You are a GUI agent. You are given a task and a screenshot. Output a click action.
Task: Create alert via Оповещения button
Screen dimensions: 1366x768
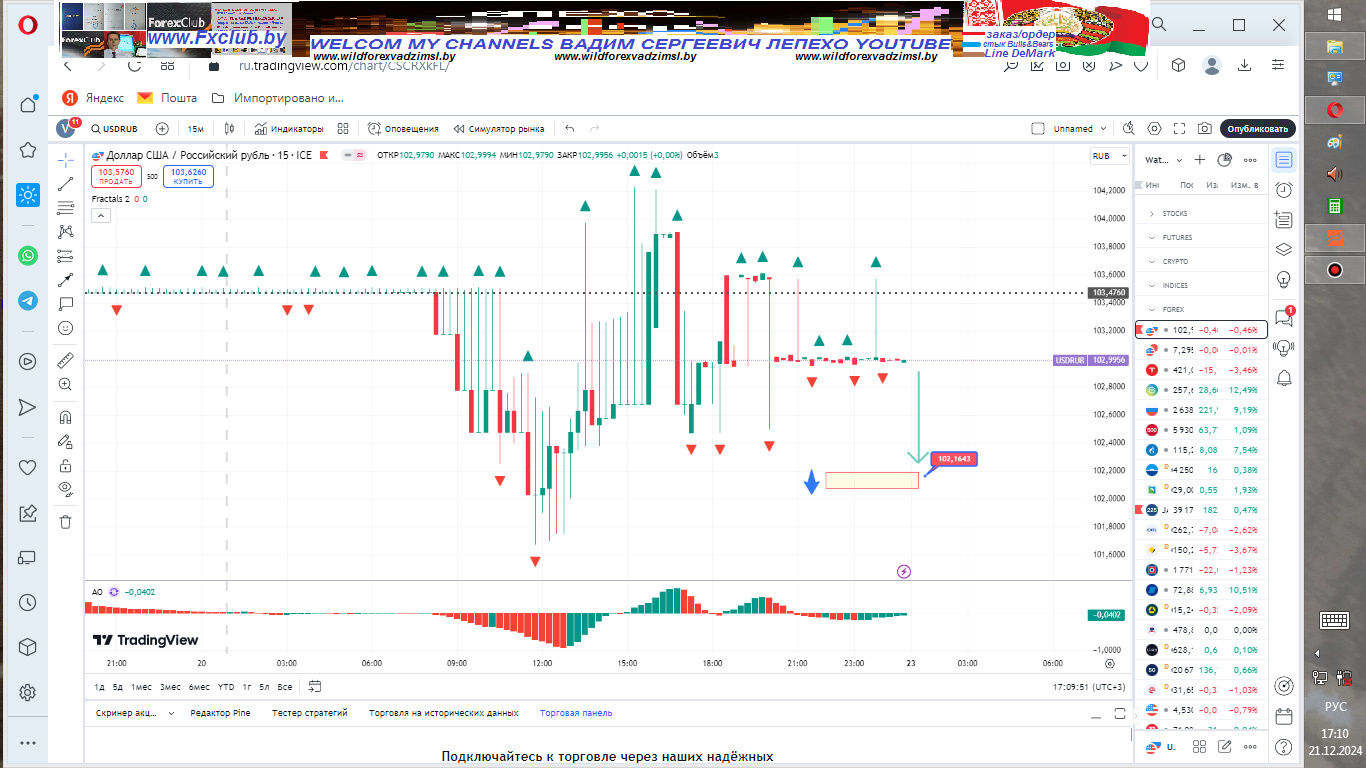pyautogui.click(x=403, y=129)
